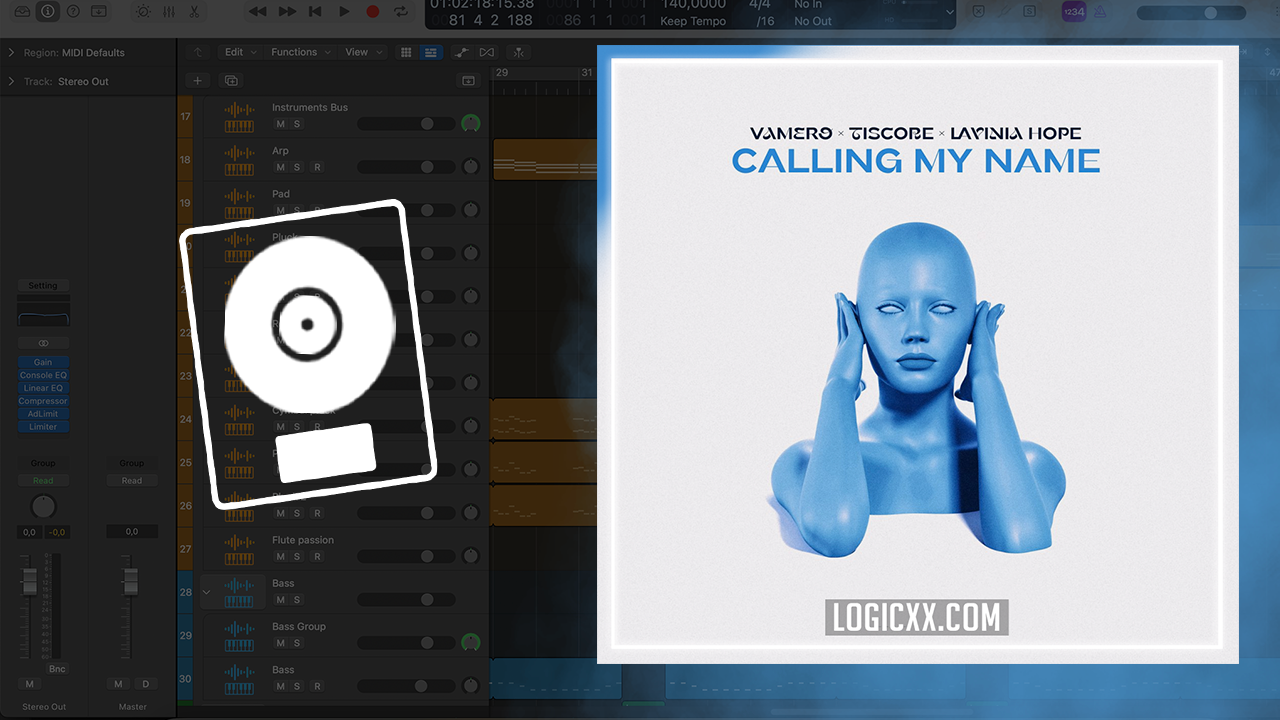Click the track-area up arrow icon

[x=198, y=52]
